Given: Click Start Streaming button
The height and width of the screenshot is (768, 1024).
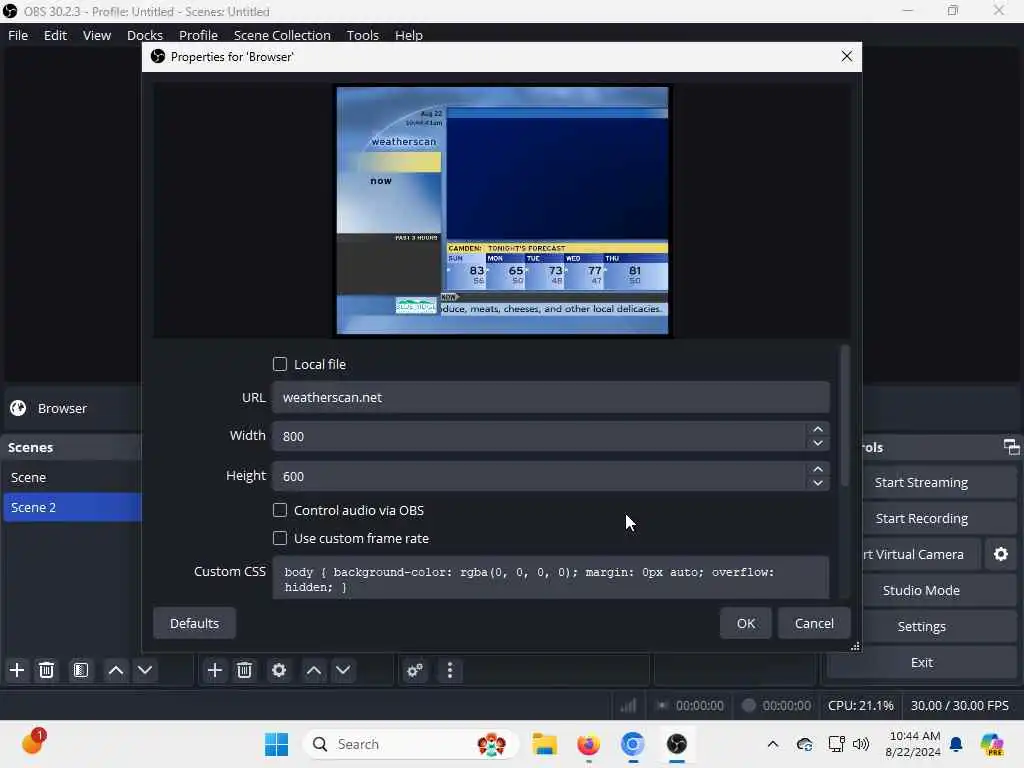Looking at the screenshot, I should click(x=939, y=483).
